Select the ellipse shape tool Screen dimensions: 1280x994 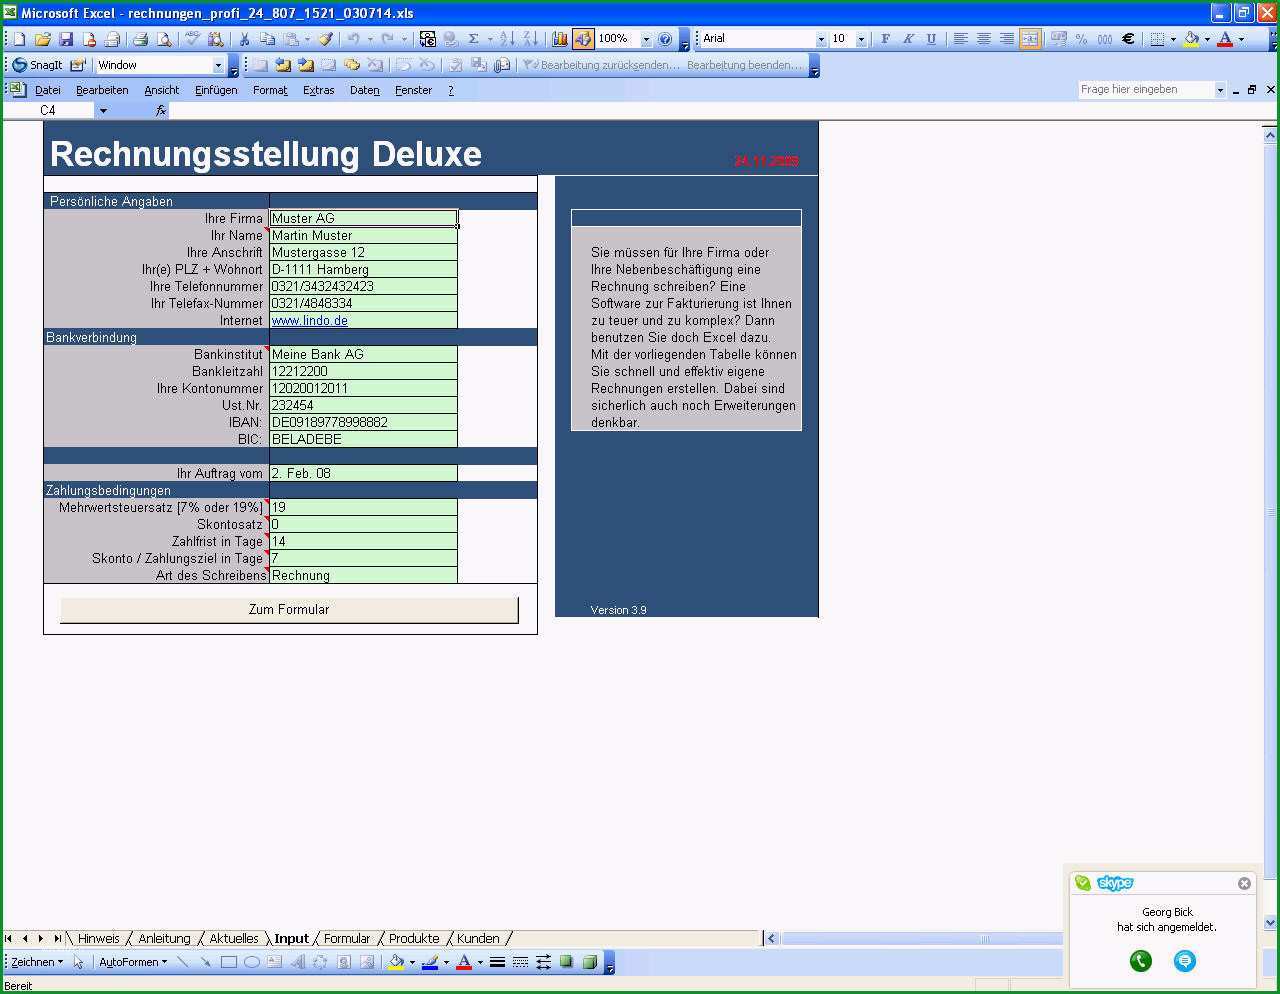click(x=251, y=962)
